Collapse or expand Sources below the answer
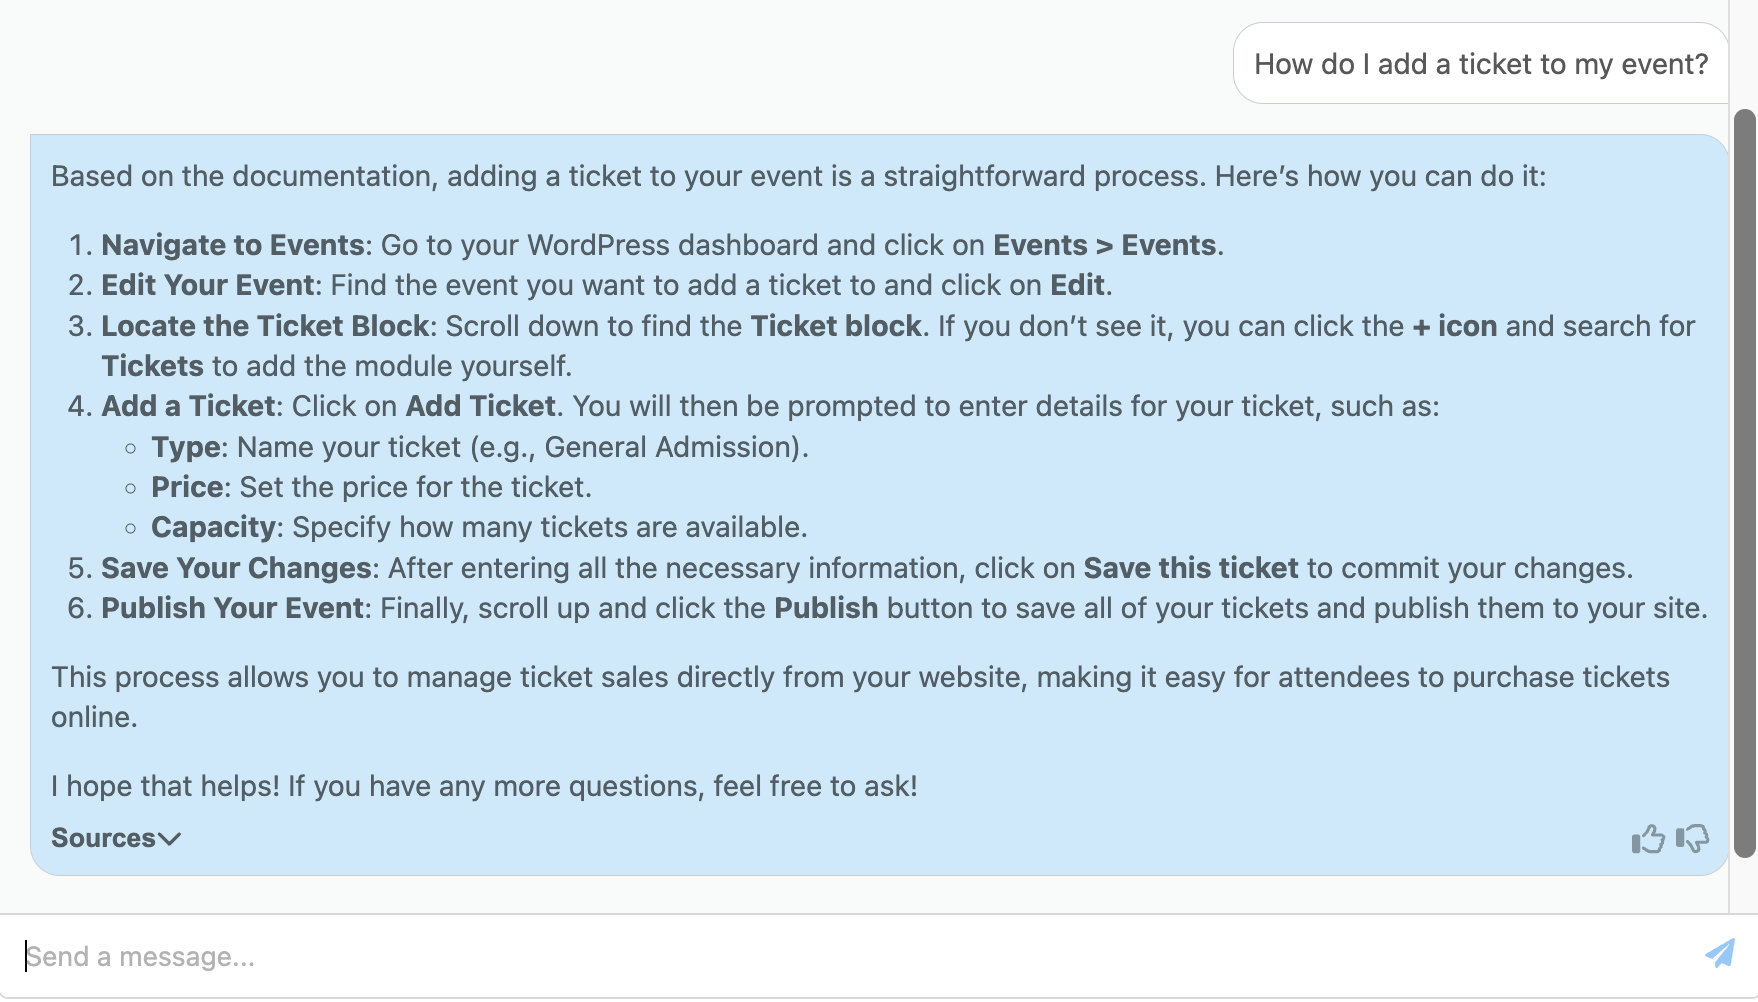This screenshot has width=1758, height=1002. [x=117, y=838]
